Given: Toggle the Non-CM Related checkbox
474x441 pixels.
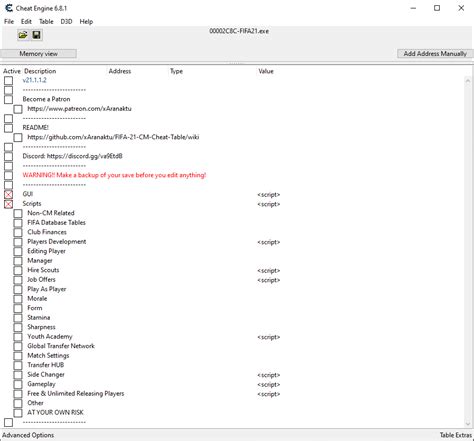Looking at the screenshot, I should 18,213.
